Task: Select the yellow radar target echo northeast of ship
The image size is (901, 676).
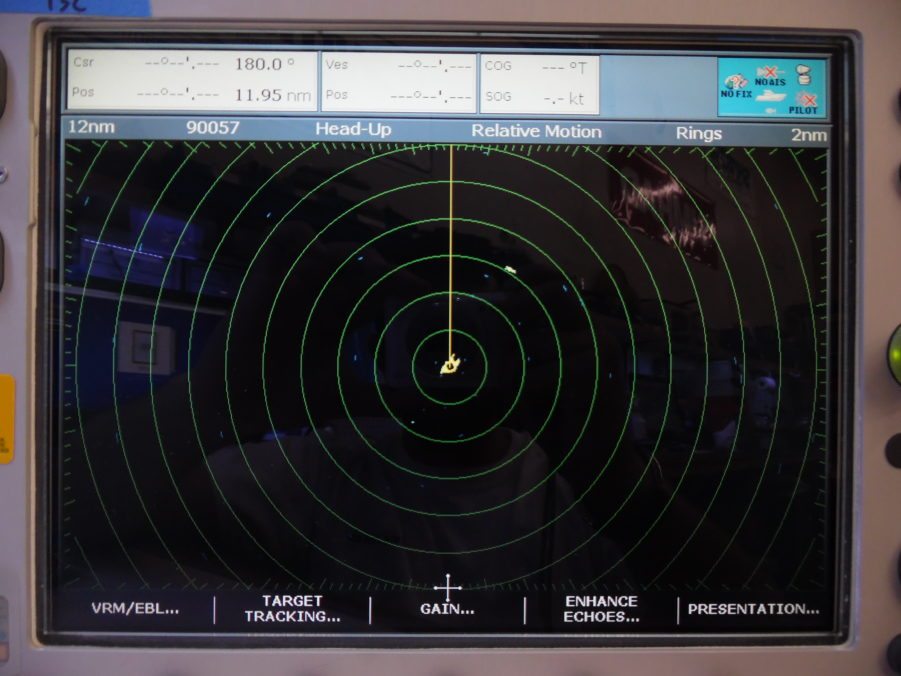Action: [510, 269]
